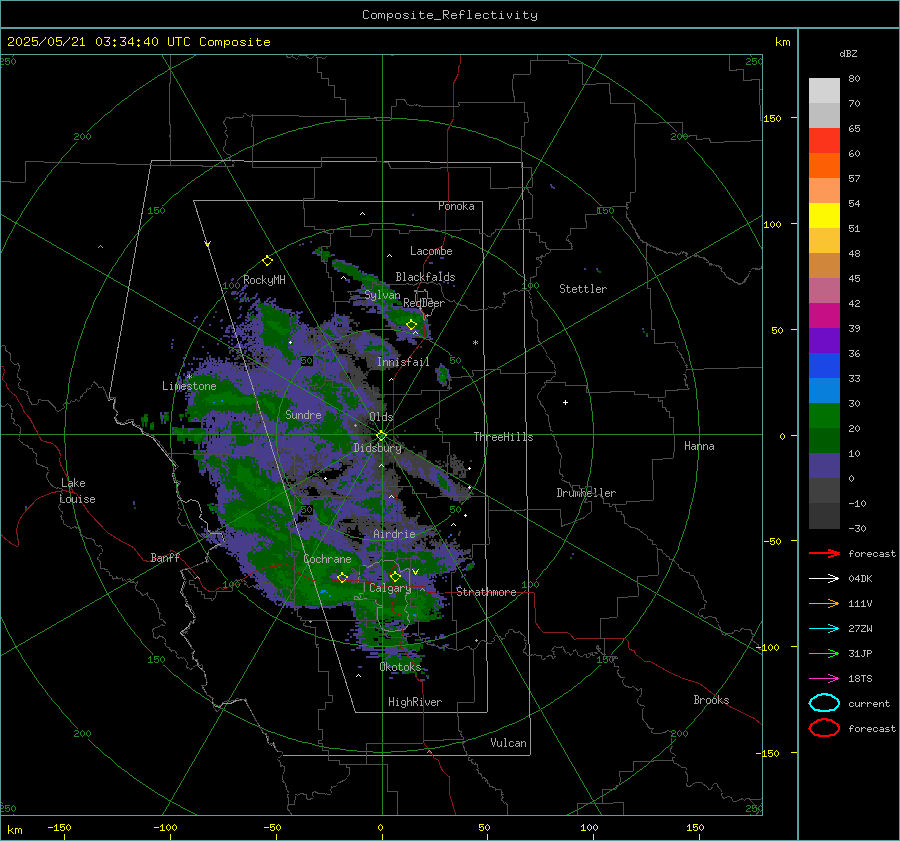The height and width of the screenshot is (841, 900).
Task: Click the 2025/05/21 03:34:40 UTC timestamp
Action: (x=87, y=42)
